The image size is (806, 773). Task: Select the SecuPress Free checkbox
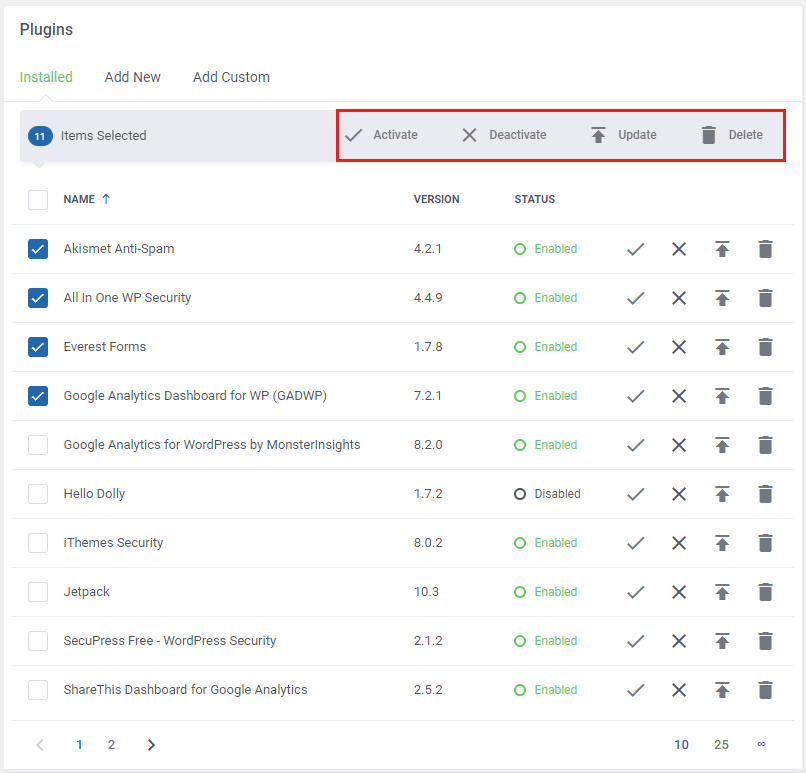point(38,641)
